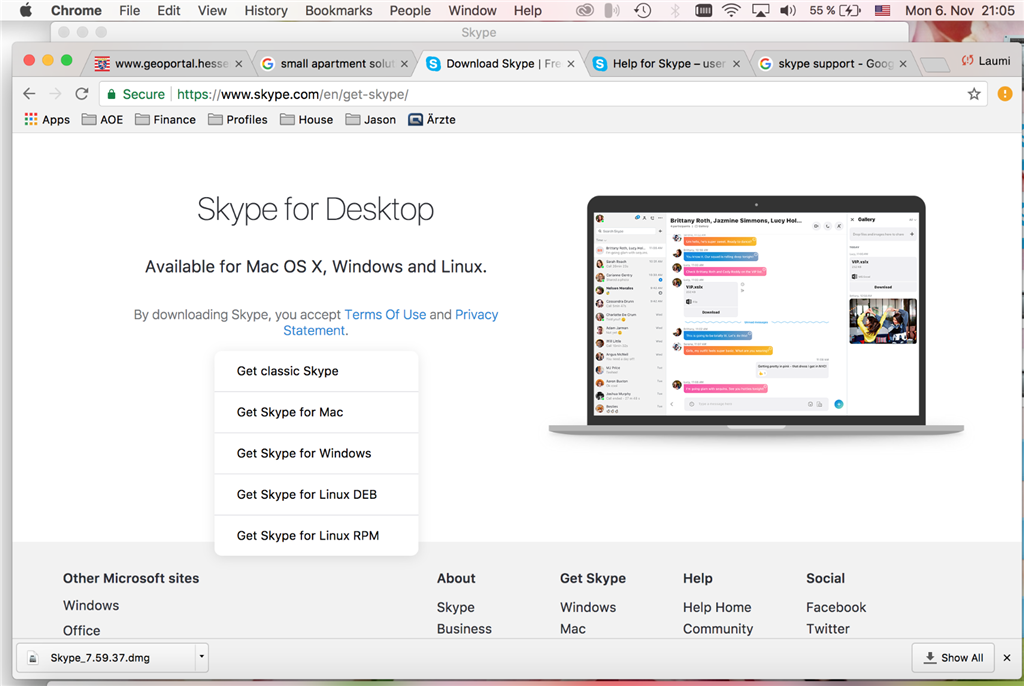Close the Download Skype tab
The image size is (1024, 686).
pos(571,64)
